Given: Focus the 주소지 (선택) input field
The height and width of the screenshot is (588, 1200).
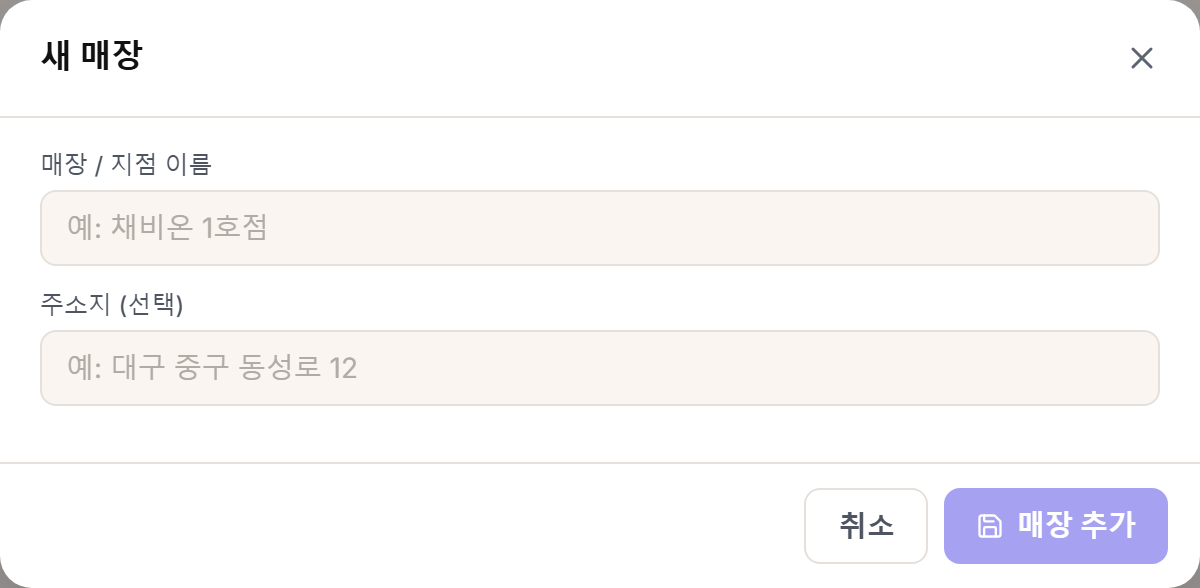Looking at the screenshot, I should click(x=600, y=368).
